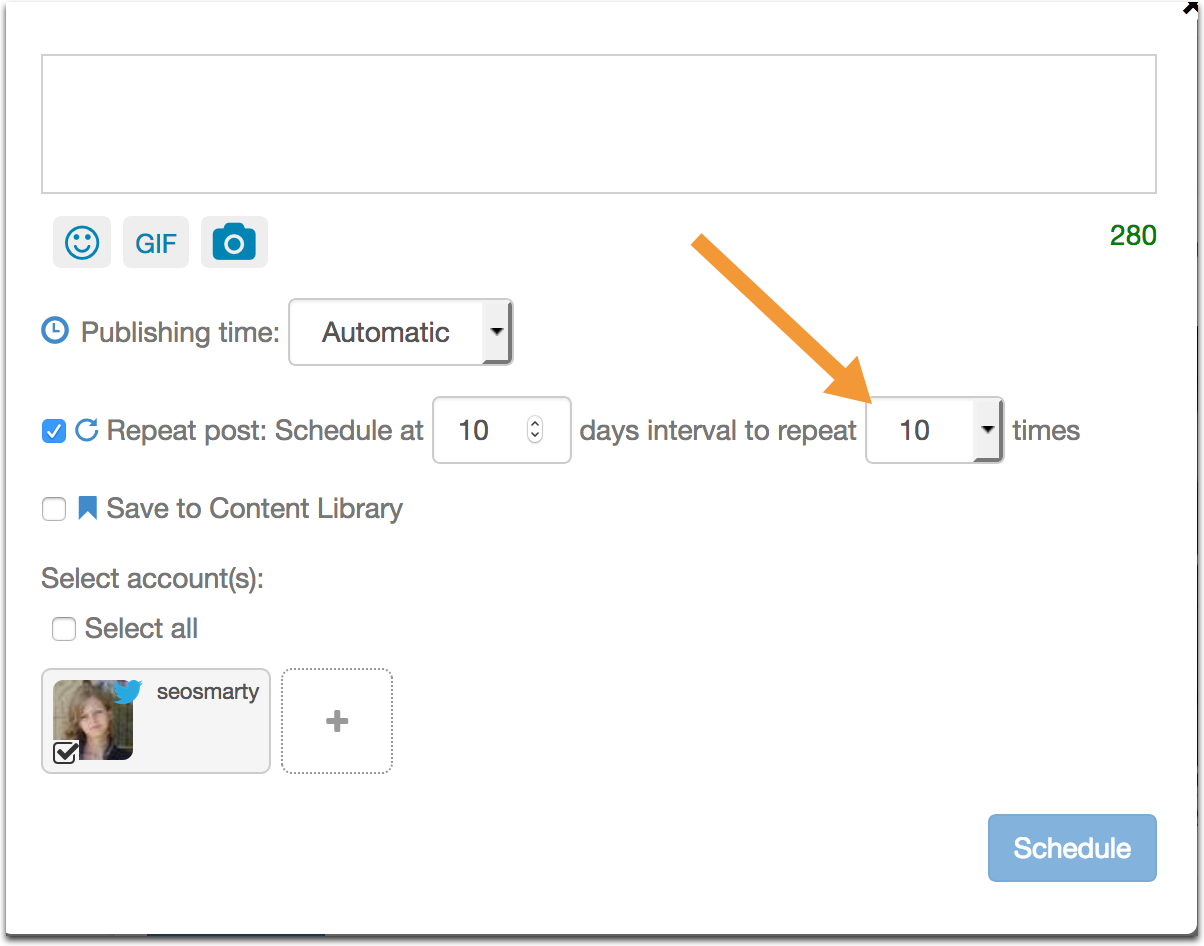Viewport: 1204px width, 946px height.
Task: Click the plus icon to add account
Action: pyautogui.click(x=337, y=721)
